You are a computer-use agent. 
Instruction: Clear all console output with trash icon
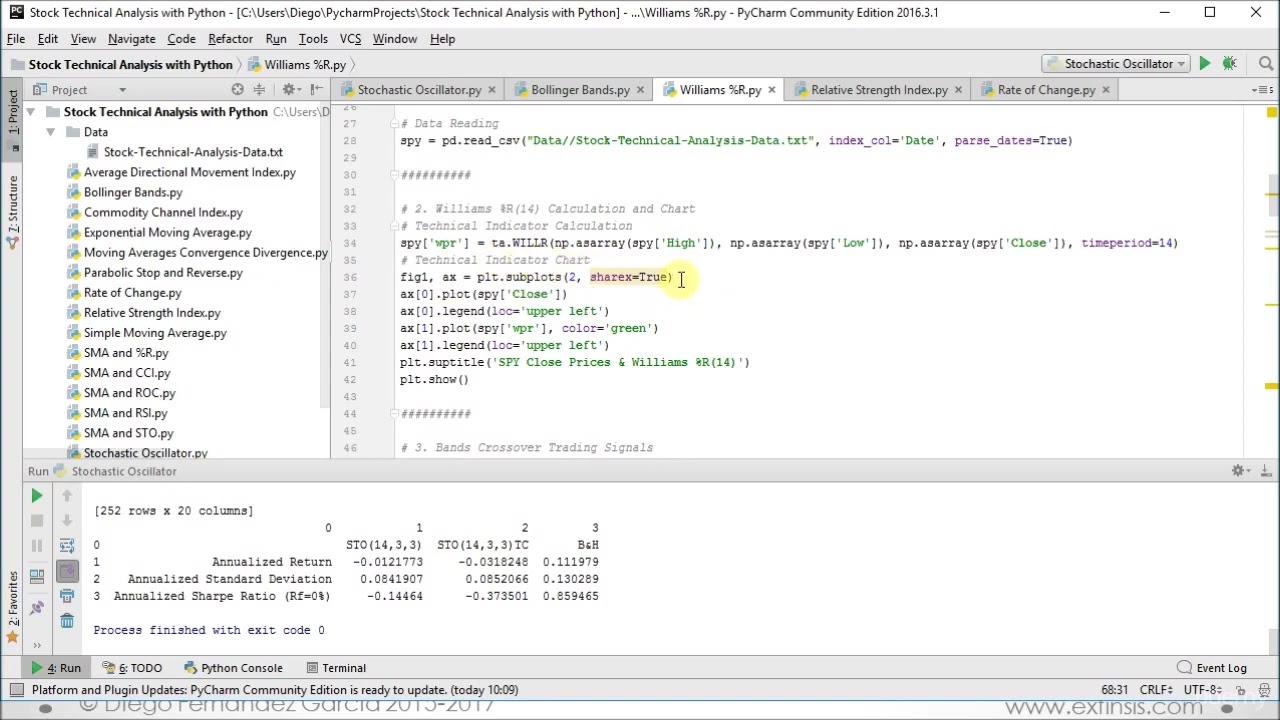[67, 621]
